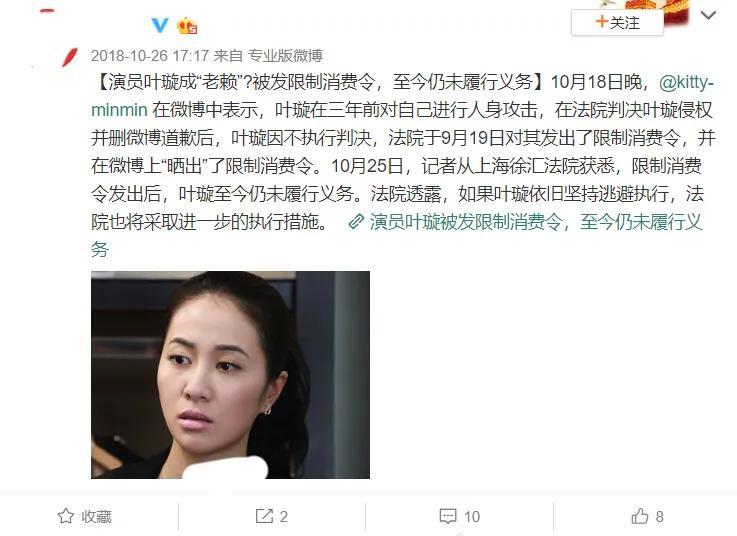Follow the account with +关注 button
The height and width of the screenshot is (536, 737).
(617, 22)
